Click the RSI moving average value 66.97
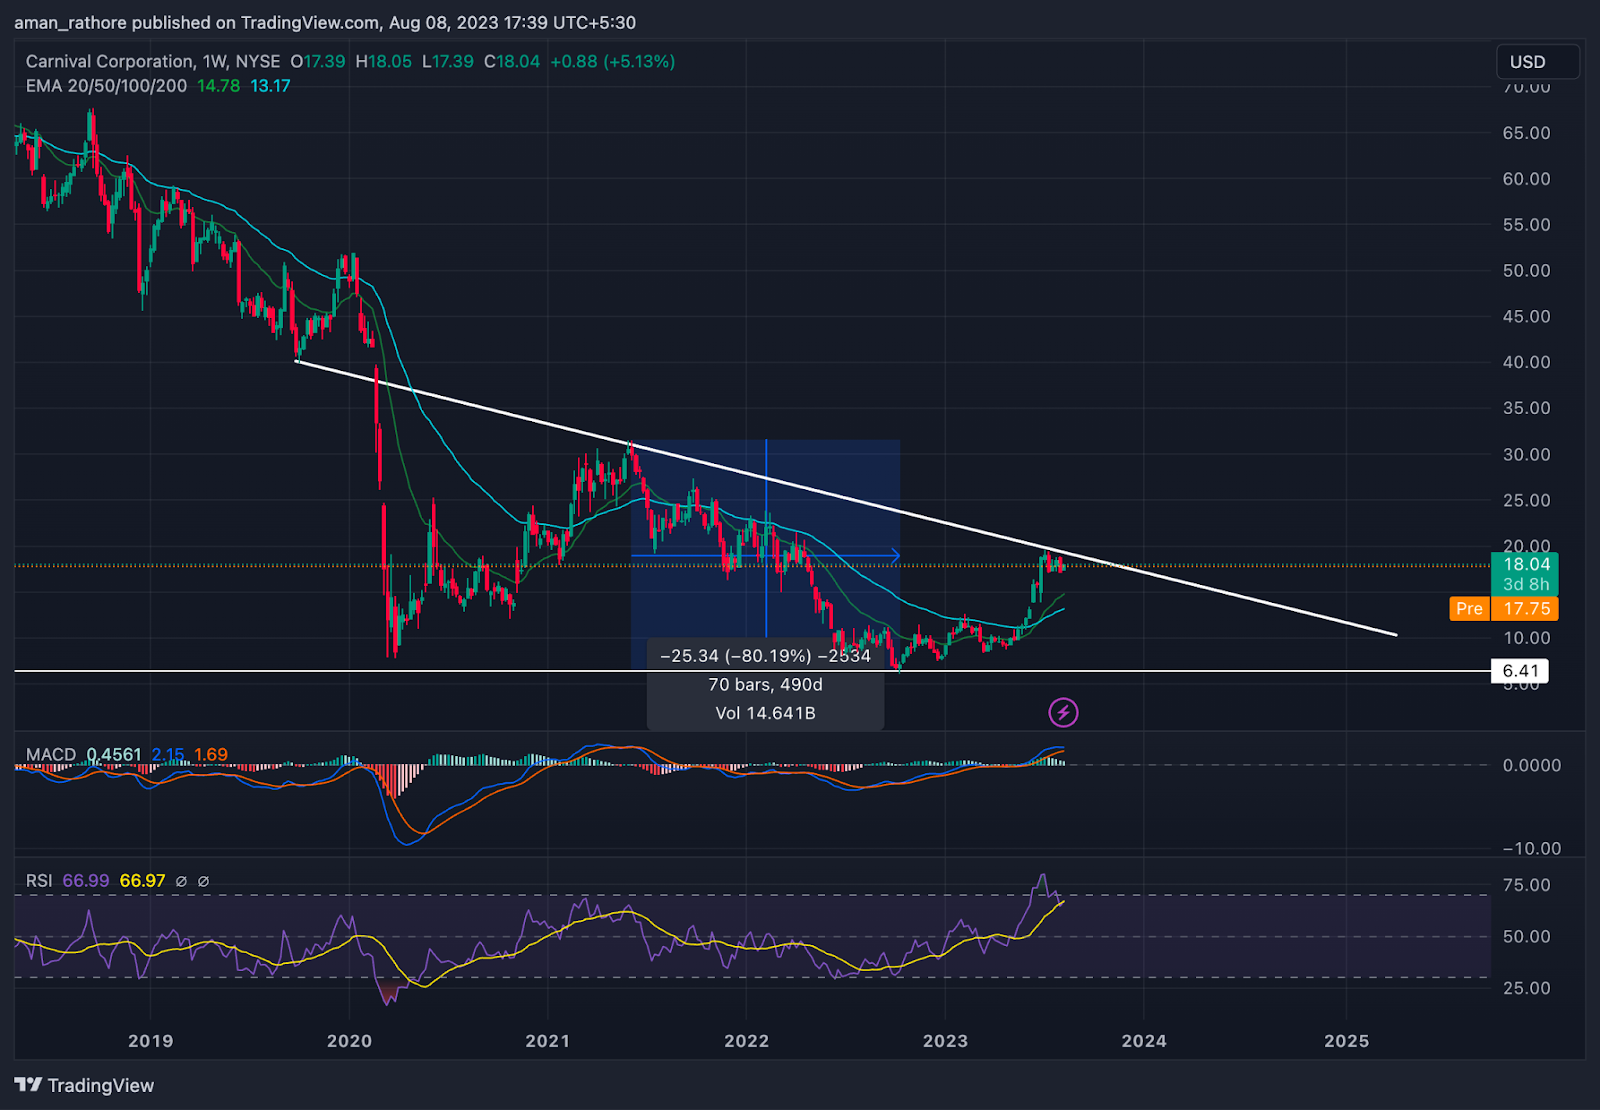 coord(142,881)
